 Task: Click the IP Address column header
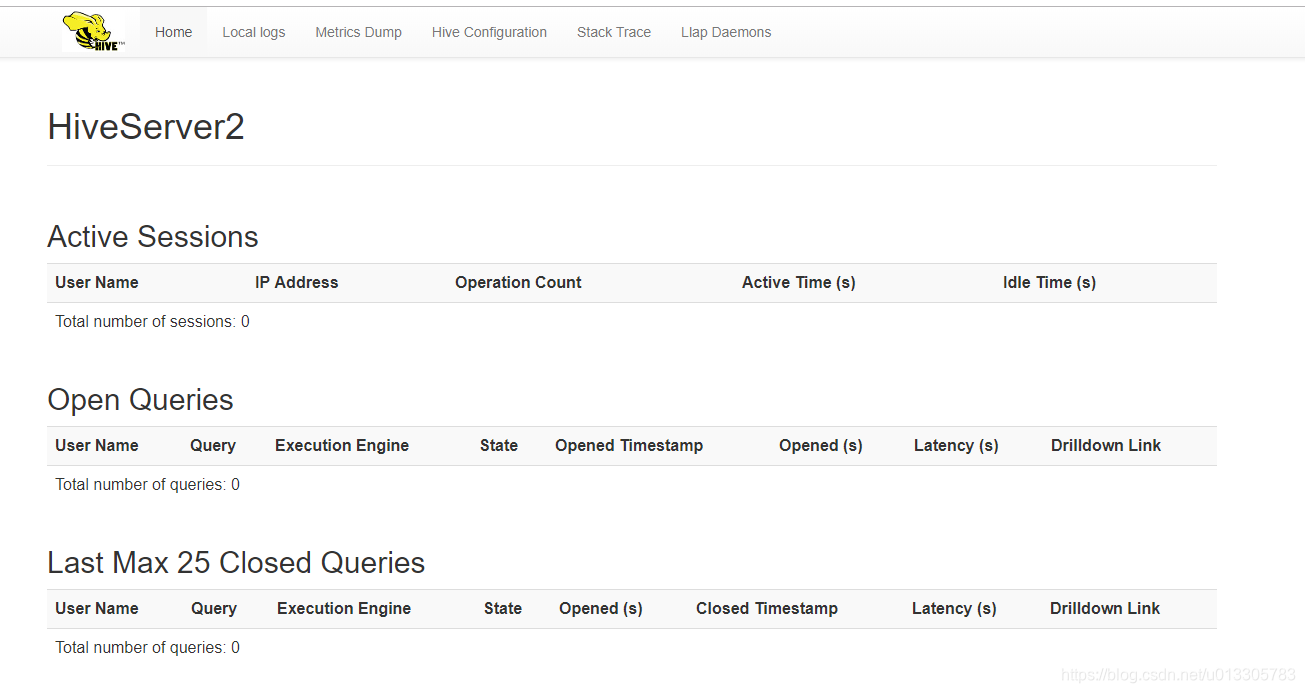coord(297,282)
